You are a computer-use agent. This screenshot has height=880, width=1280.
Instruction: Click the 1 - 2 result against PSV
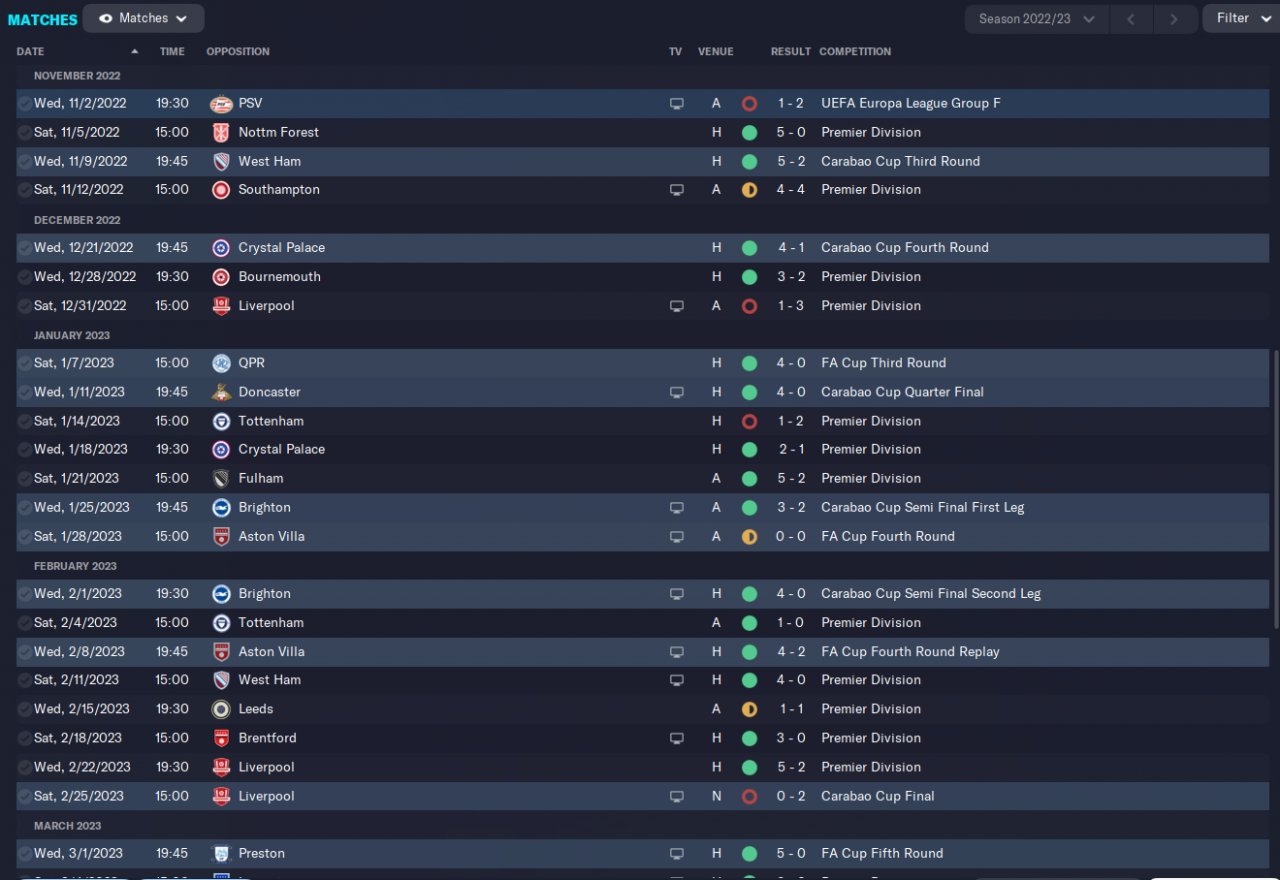coord(790,103)
